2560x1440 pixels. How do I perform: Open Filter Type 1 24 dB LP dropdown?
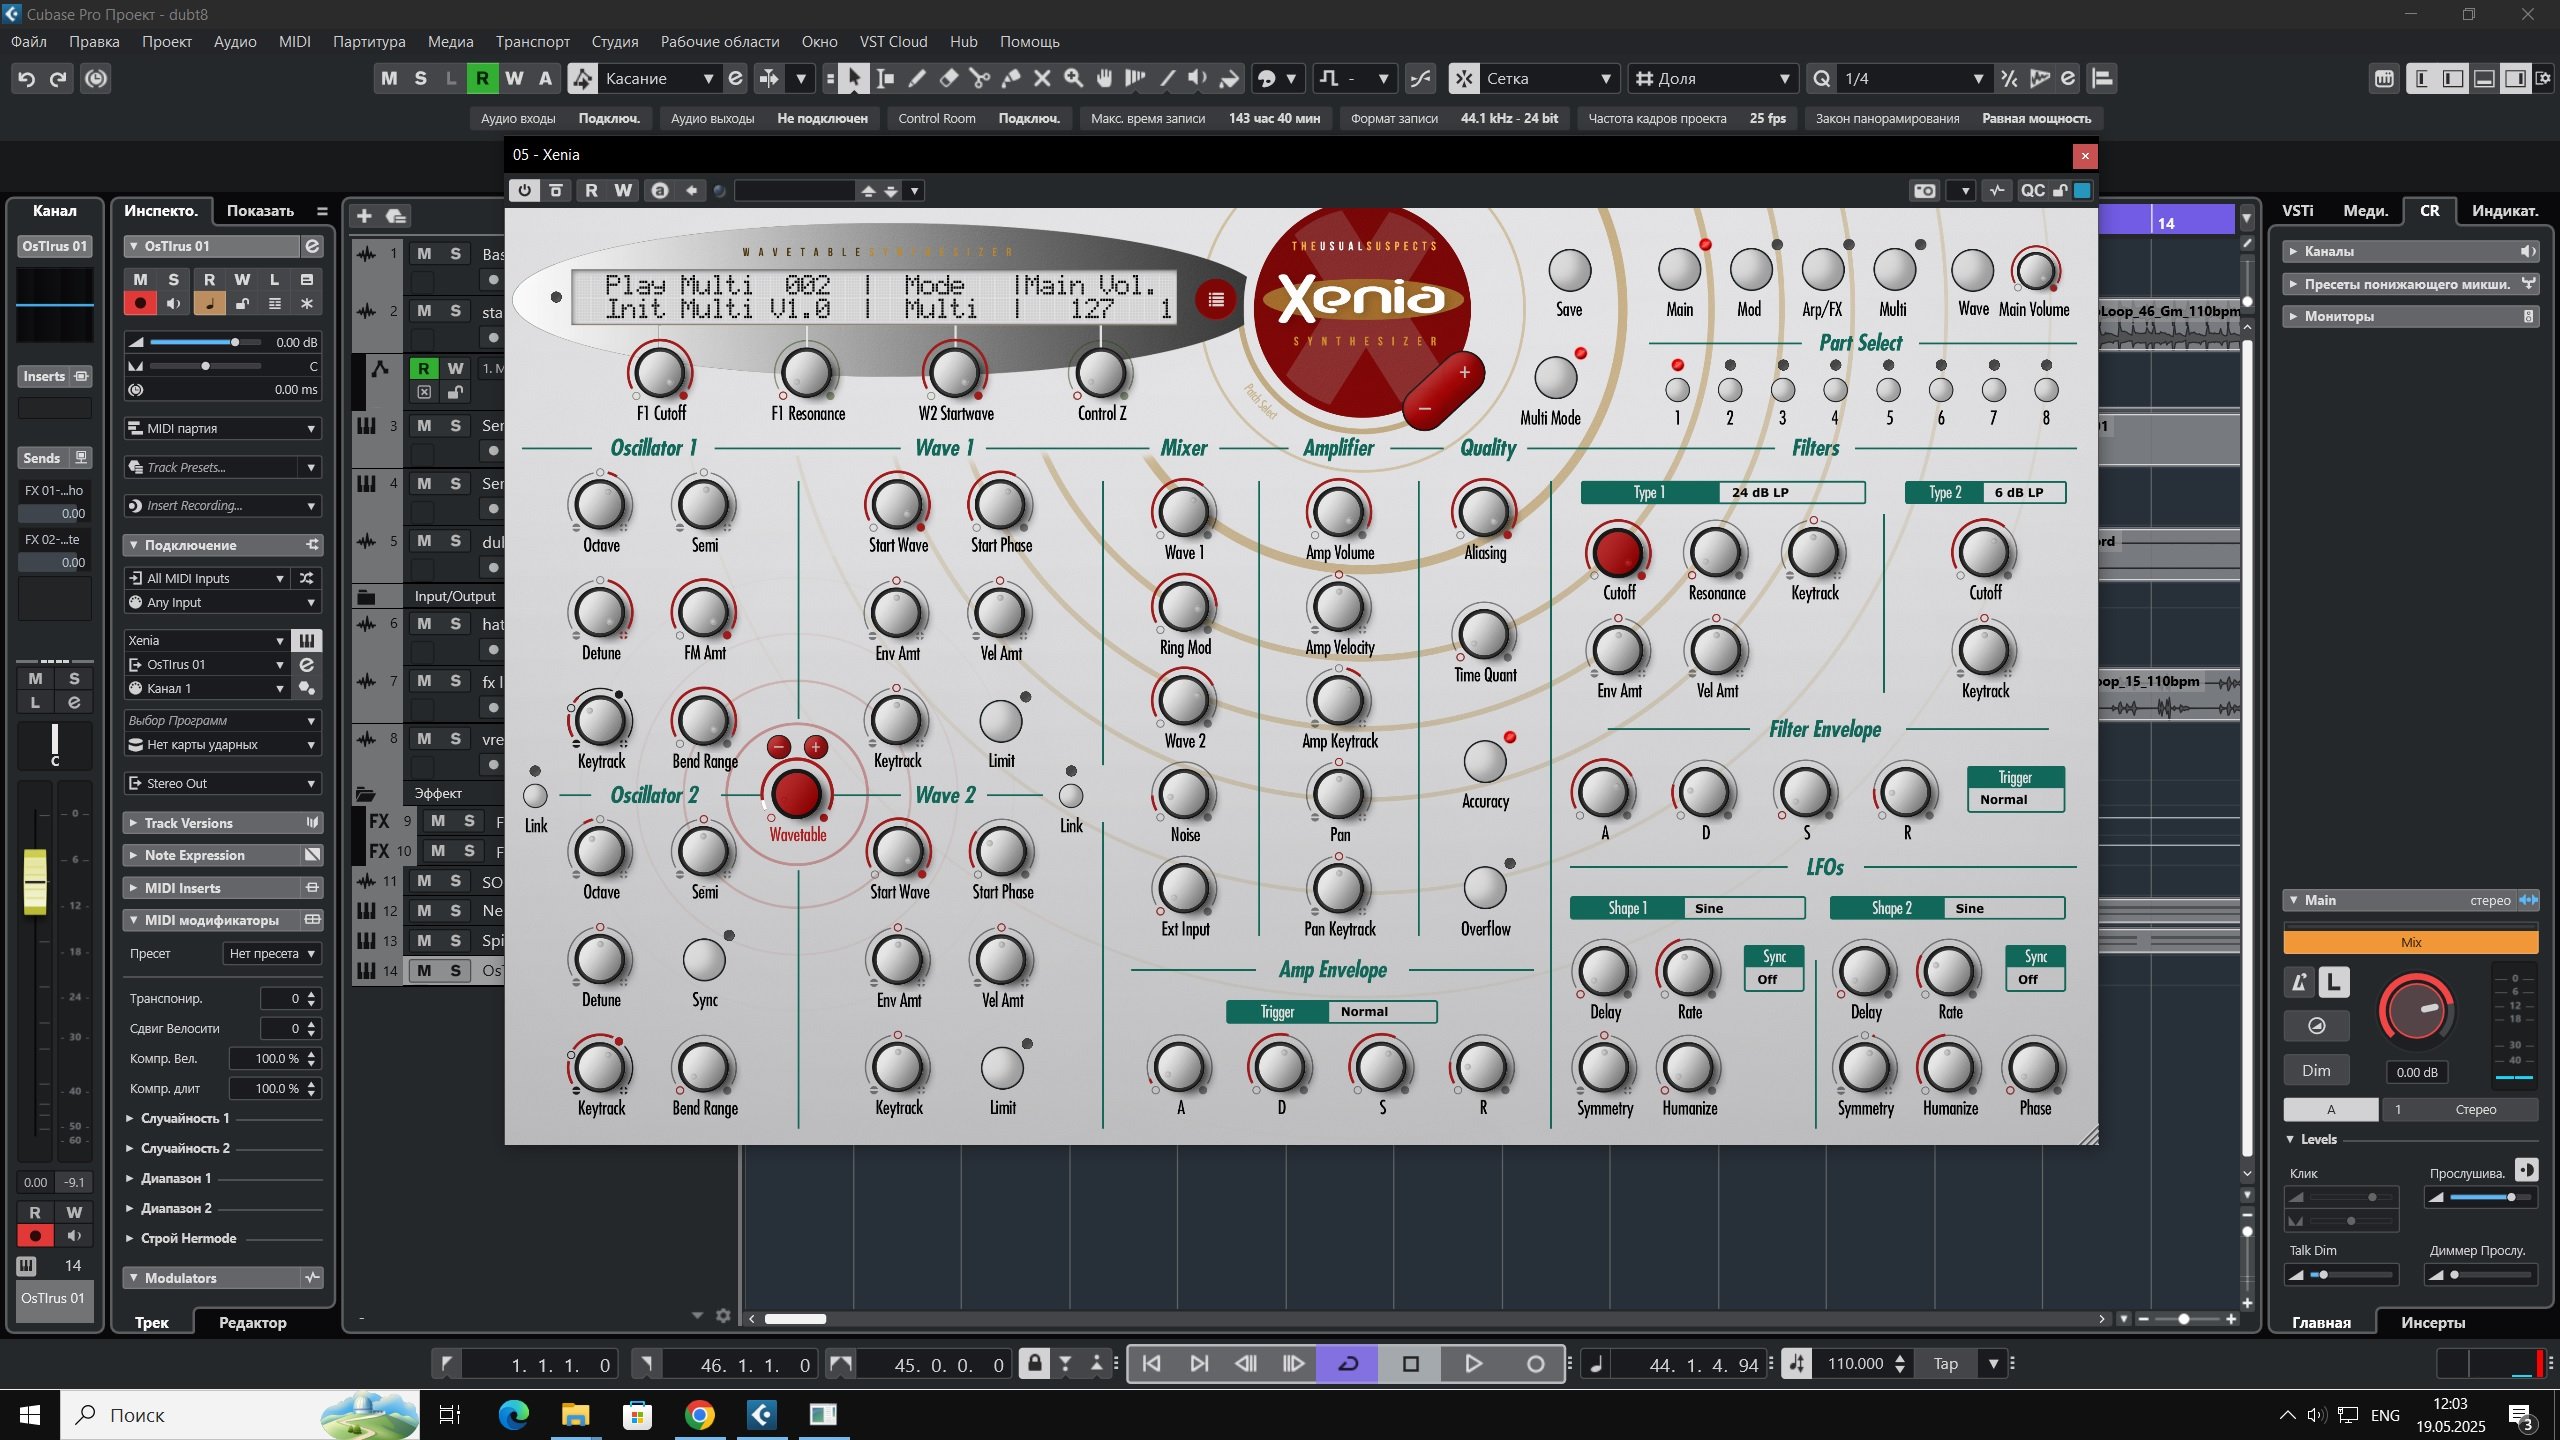coord(1790,492)
